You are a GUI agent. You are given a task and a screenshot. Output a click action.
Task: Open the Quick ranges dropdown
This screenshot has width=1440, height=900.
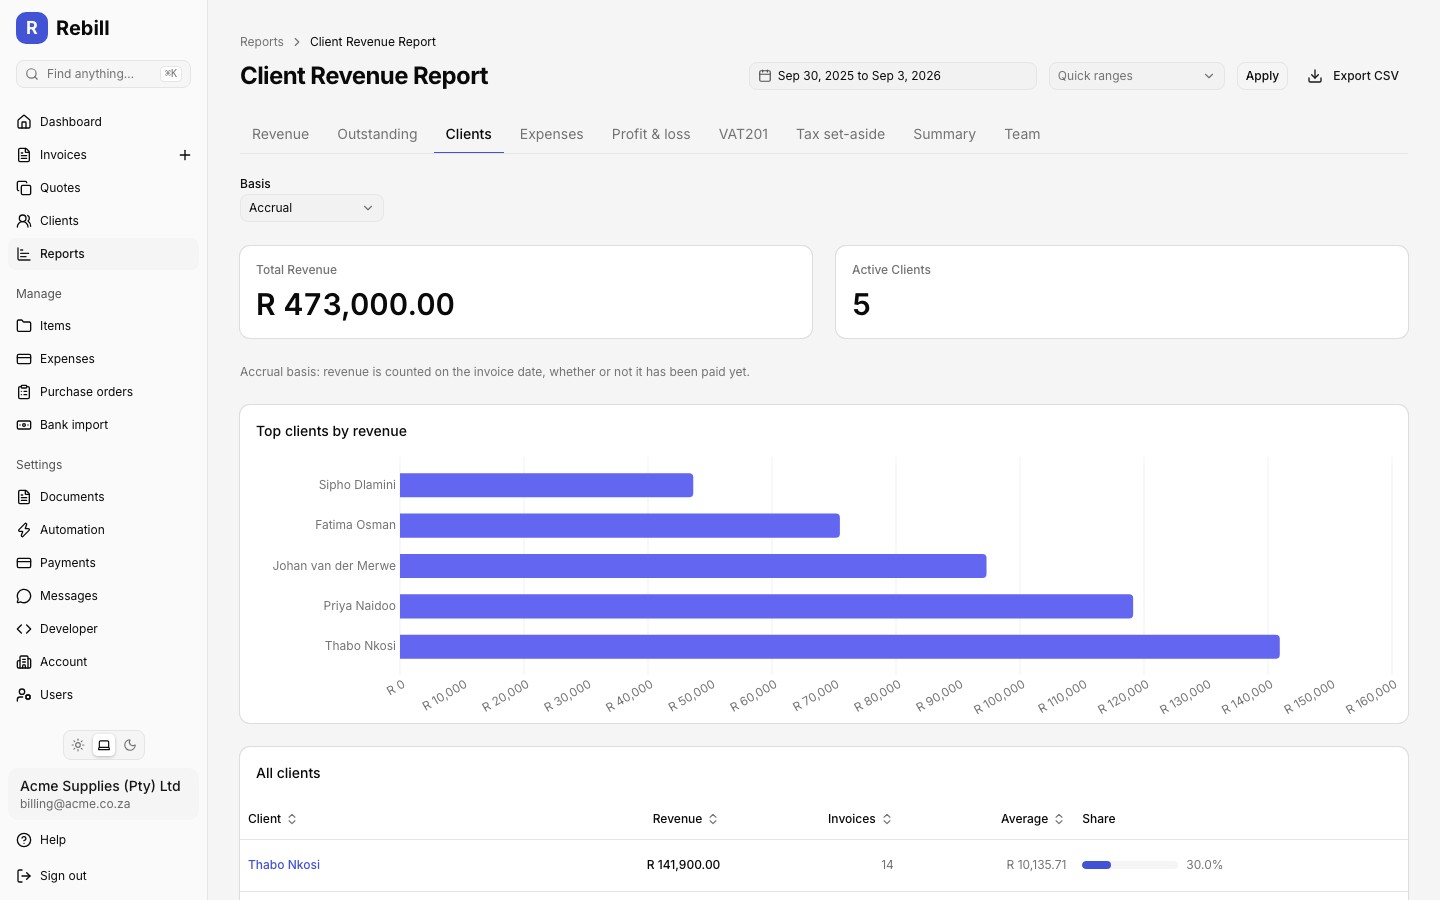click(x=1136, y=76)
